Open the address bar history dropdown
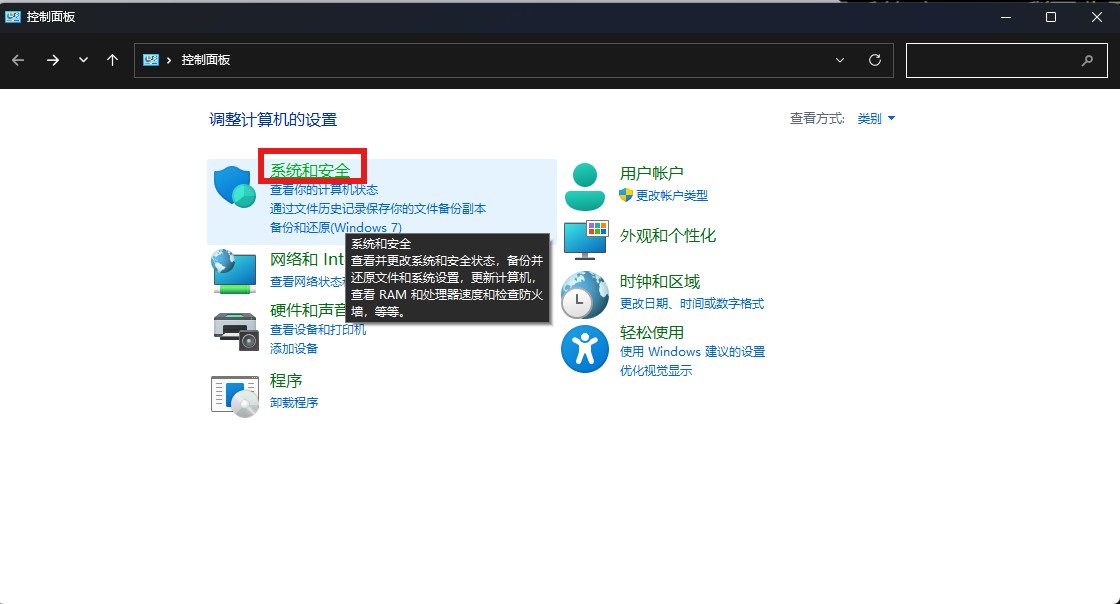The image size is (1120, 604). (840, 60)
